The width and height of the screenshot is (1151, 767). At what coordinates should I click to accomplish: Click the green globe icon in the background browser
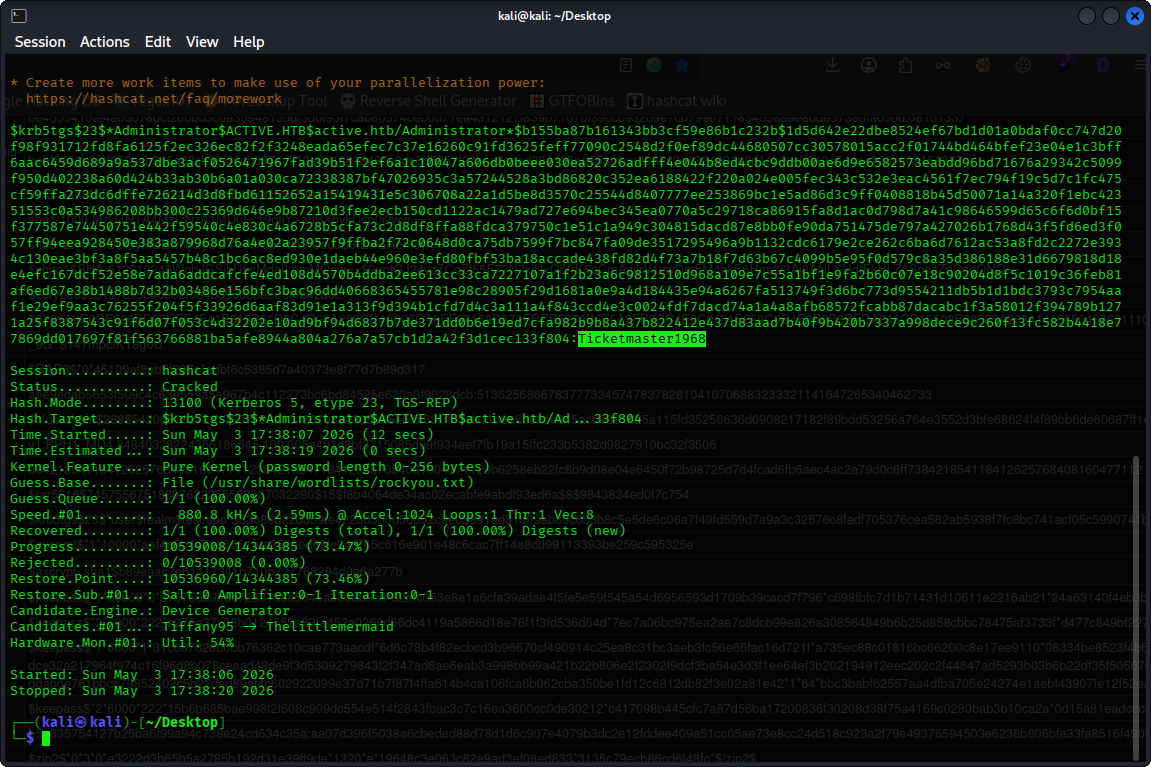(654, 65)
